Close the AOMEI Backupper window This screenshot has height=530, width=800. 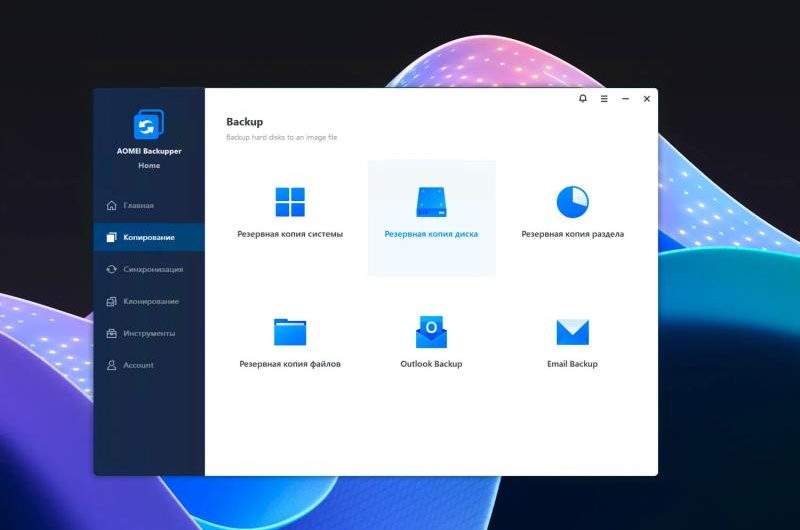tap(647, 99)
